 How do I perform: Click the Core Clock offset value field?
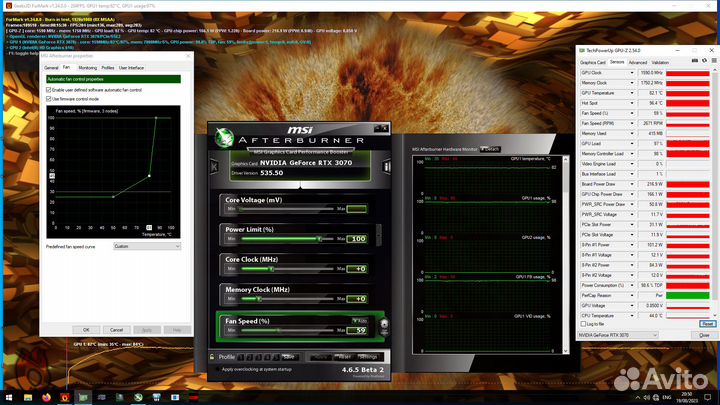[357, 269]
